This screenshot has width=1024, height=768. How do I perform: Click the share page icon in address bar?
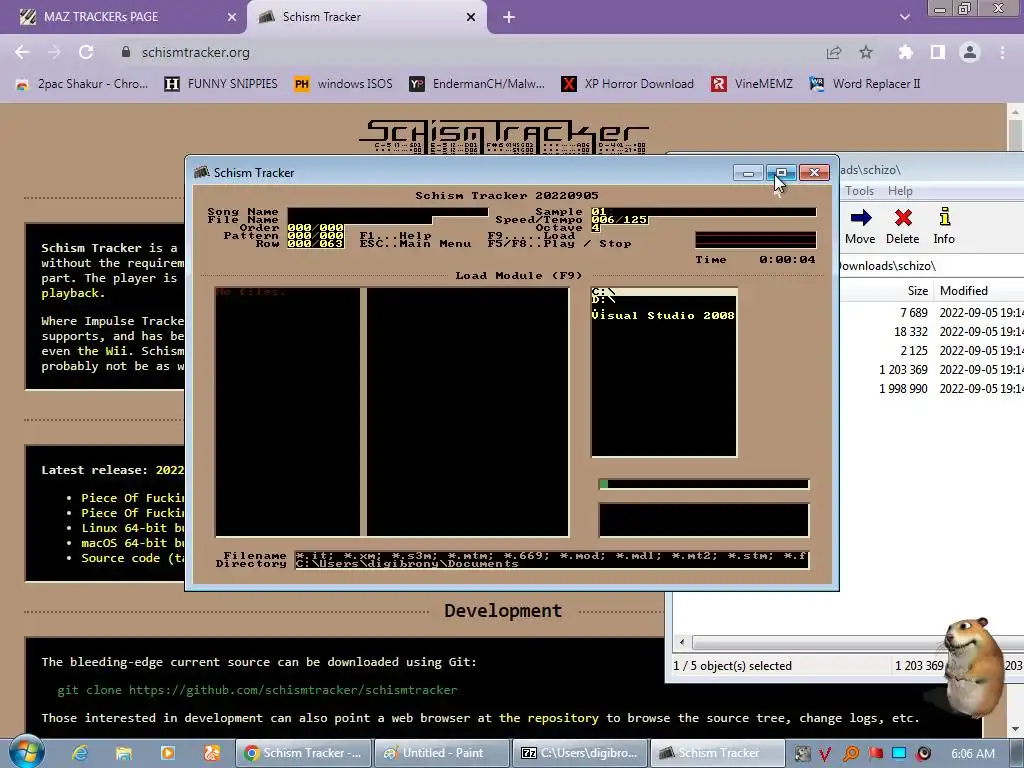pos(834,52)
